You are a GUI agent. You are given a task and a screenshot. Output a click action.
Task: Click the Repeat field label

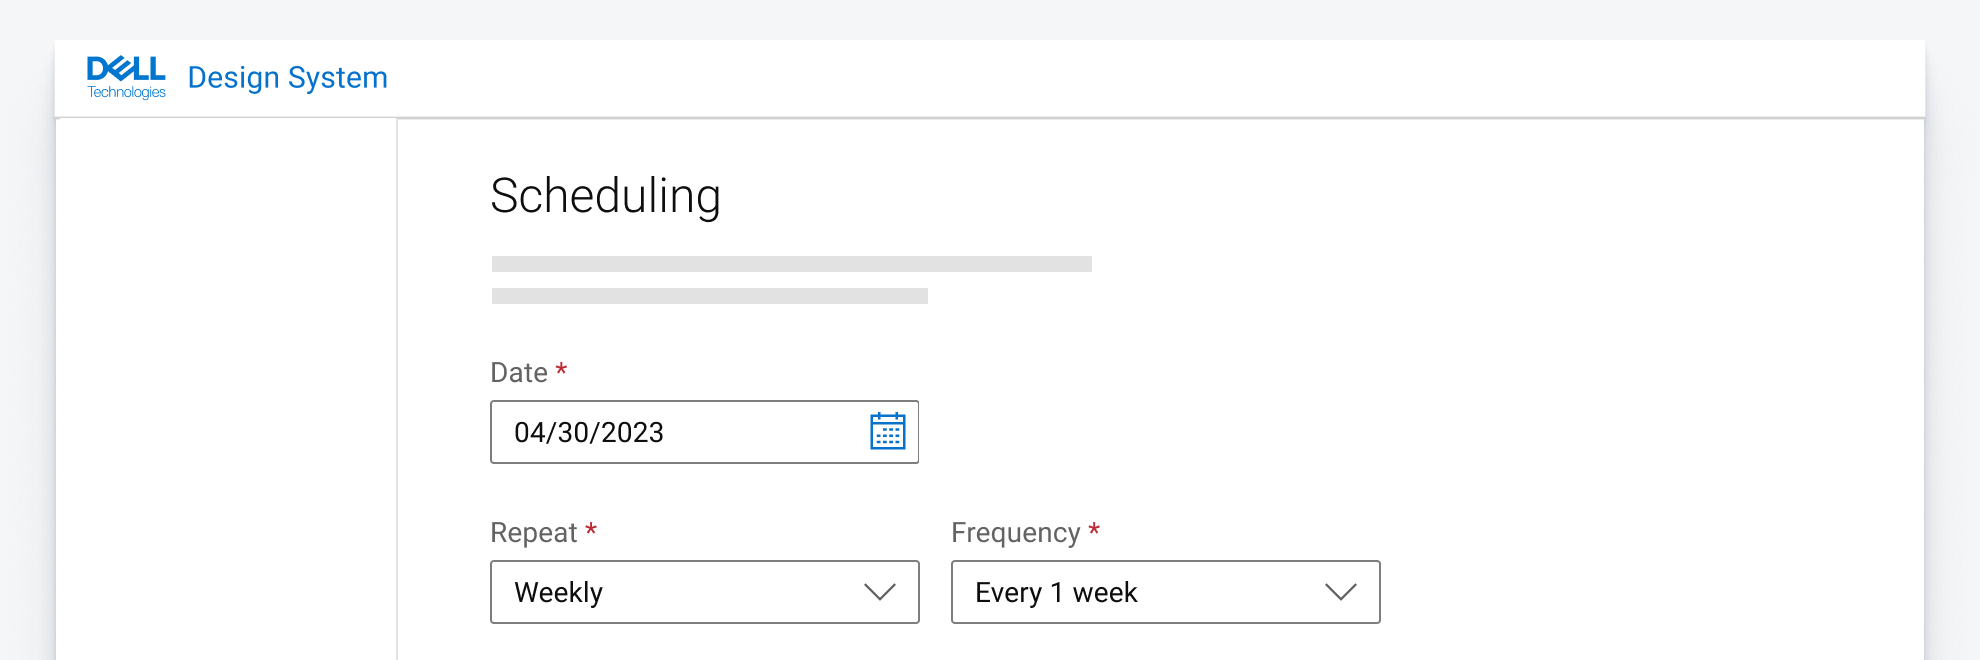[x=534, y=533]
